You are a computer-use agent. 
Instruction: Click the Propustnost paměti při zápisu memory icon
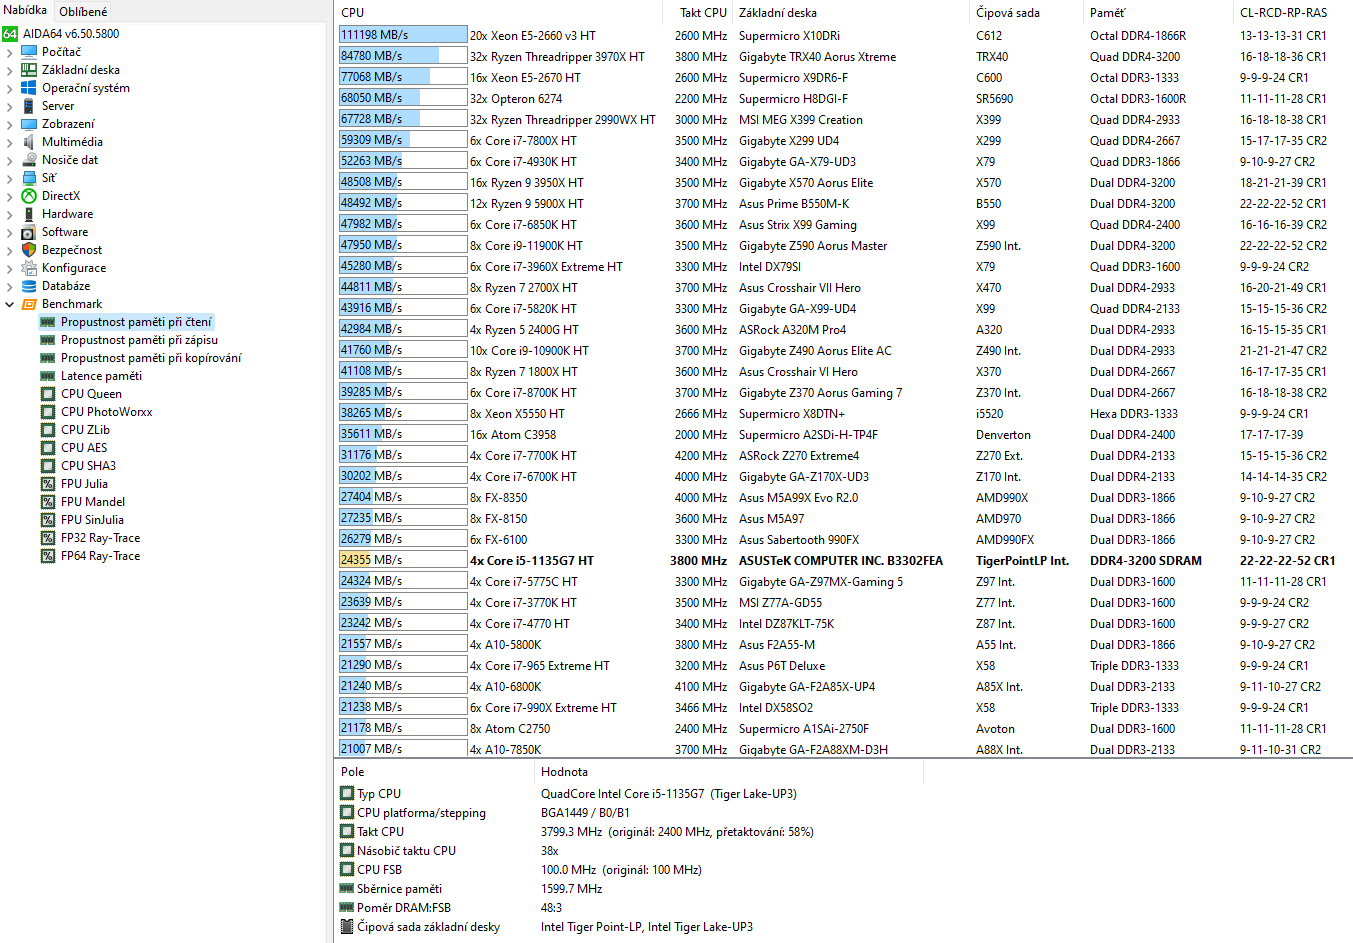click(47, 340)
